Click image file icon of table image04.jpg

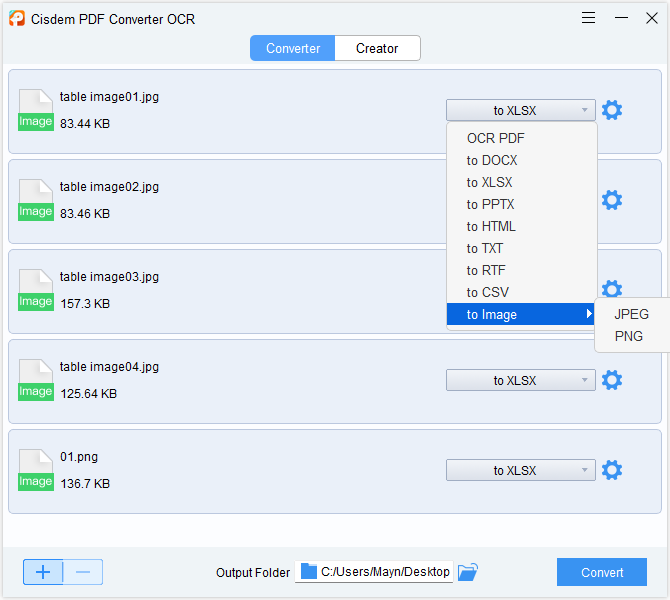point(36,380)
